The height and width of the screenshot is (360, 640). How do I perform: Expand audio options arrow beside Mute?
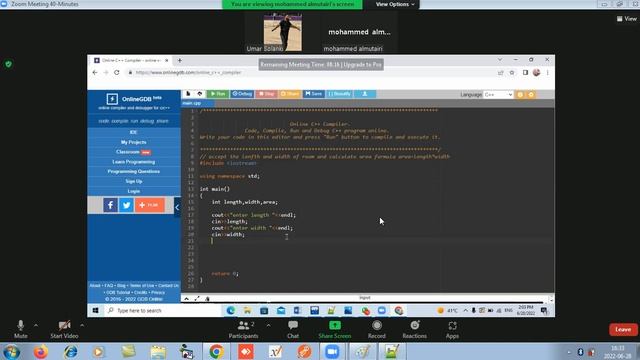pyautogui.click(x=36, y=325)
